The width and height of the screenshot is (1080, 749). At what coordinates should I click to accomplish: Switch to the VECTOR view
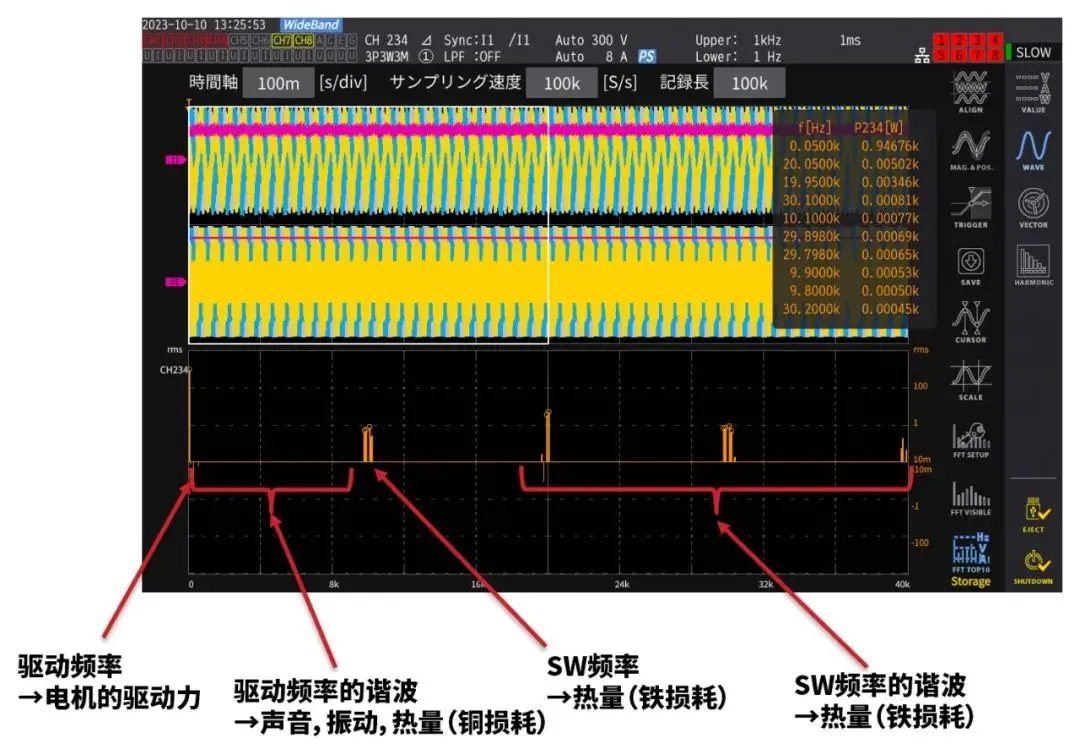1033,206
